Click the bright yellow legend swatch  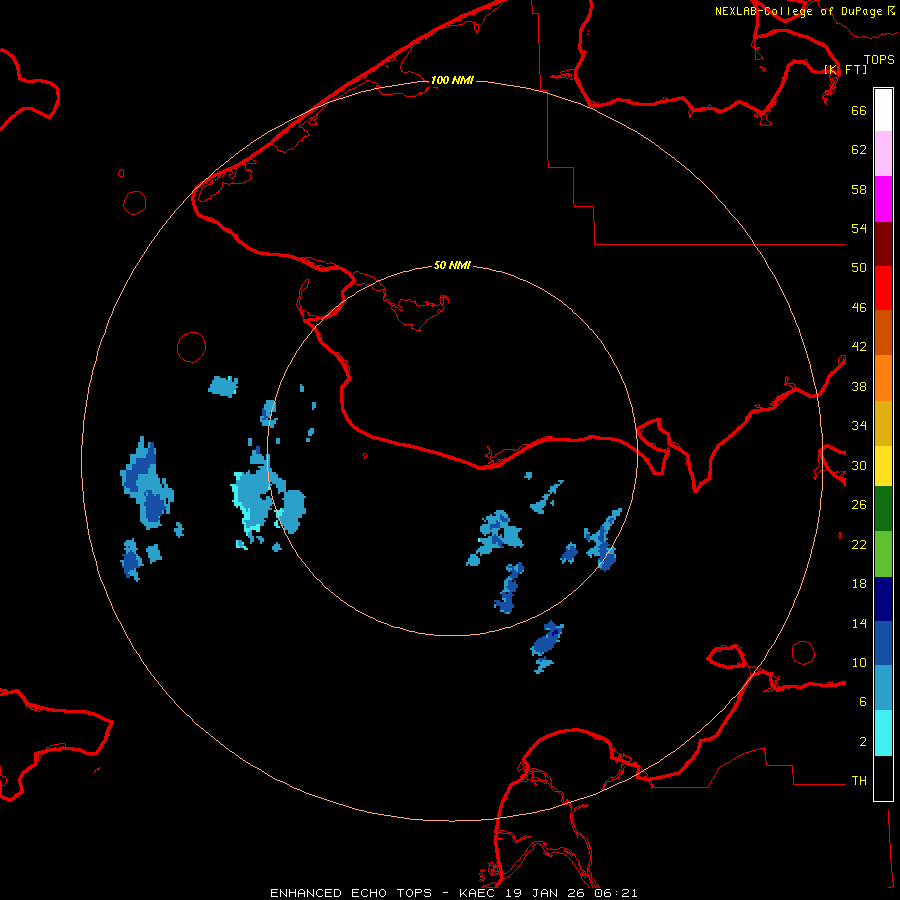click(x=883, y=465)
